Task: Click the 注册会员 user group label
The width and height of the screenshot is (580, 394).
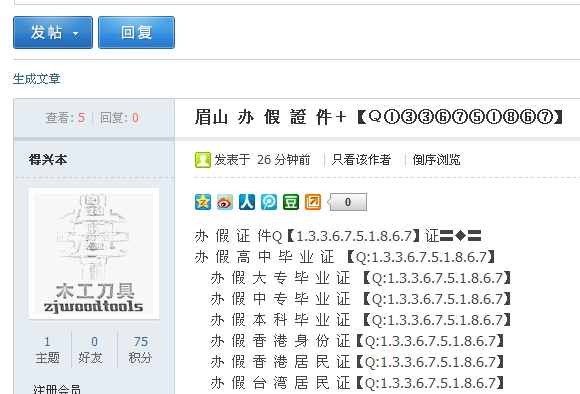Action: click(x=57, y=389)
